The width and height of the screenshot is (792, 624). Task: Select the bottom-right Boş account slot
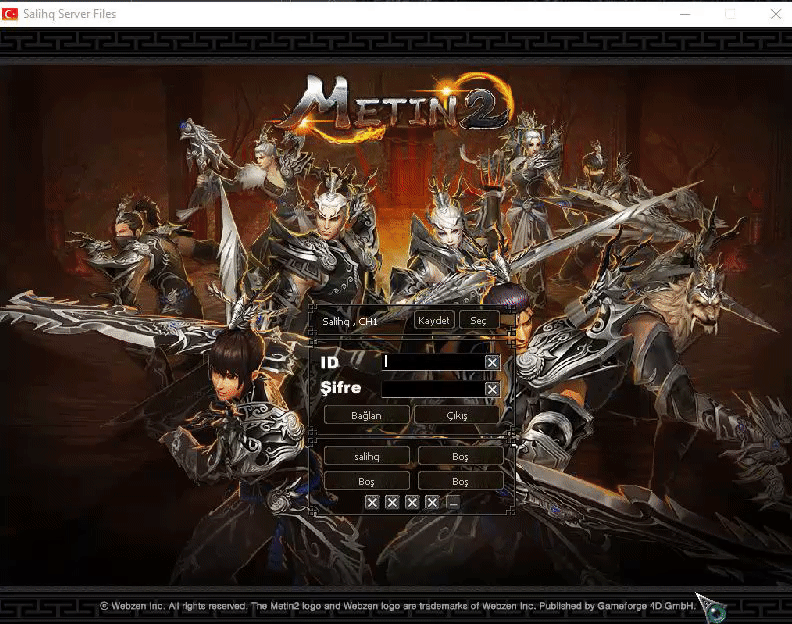(x=461, y=481)
